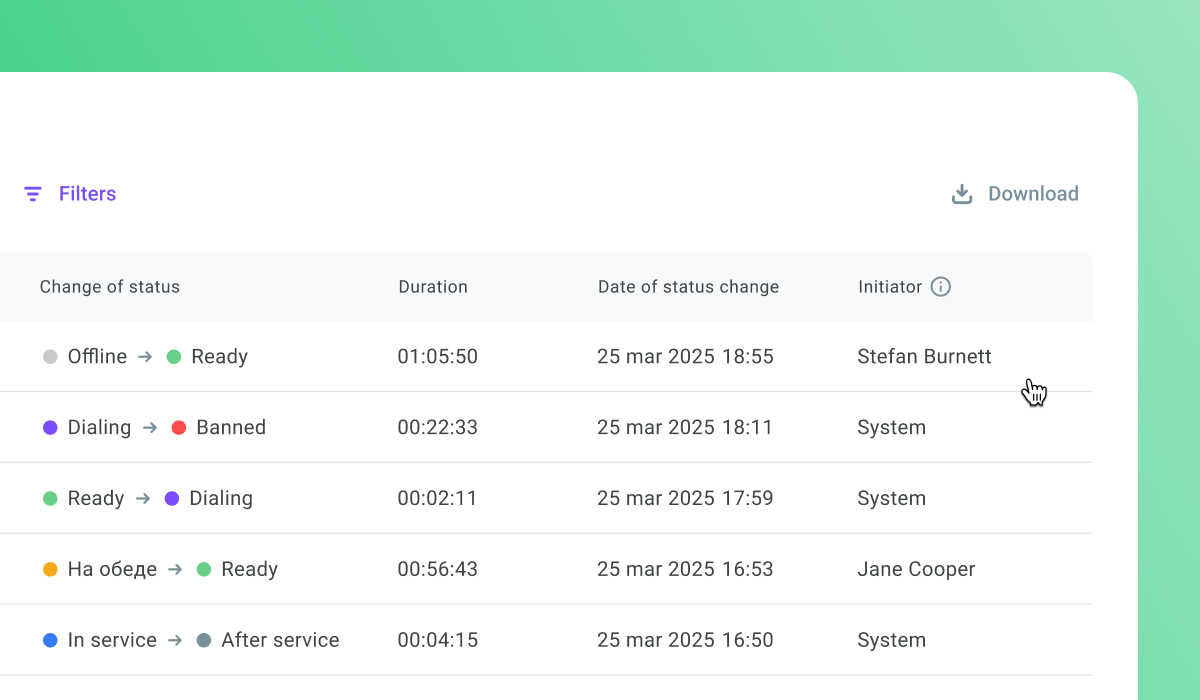The image size is (1200, 700).
Task: Click the Filters button label
Action: [88, 194]
